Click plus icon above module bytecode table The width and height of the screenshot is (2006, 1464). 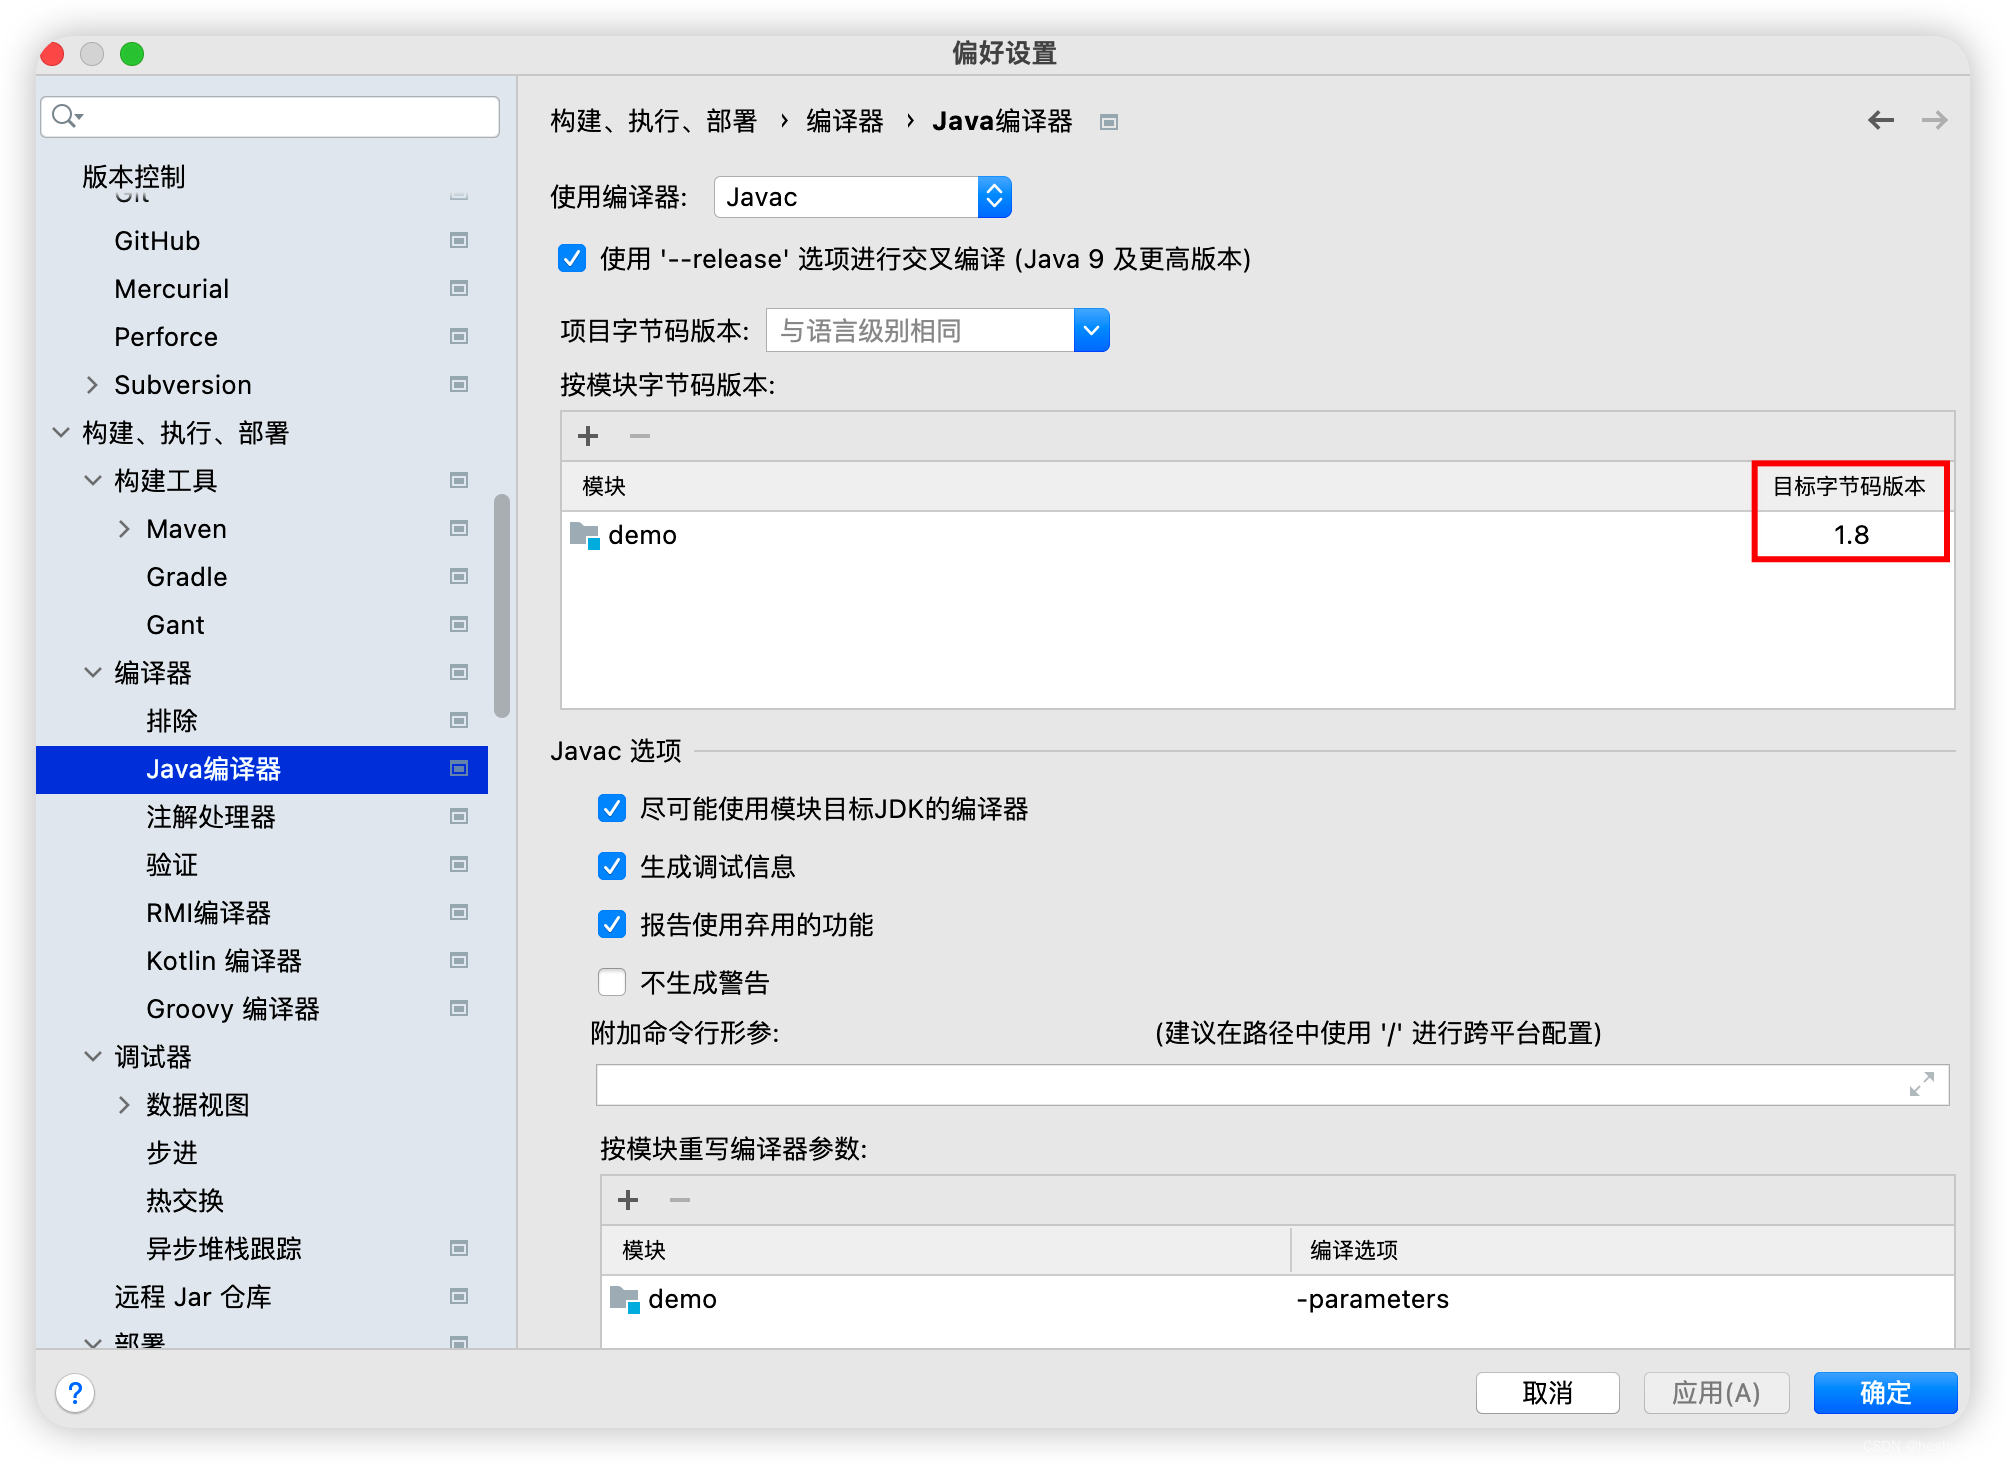[588, 436]
